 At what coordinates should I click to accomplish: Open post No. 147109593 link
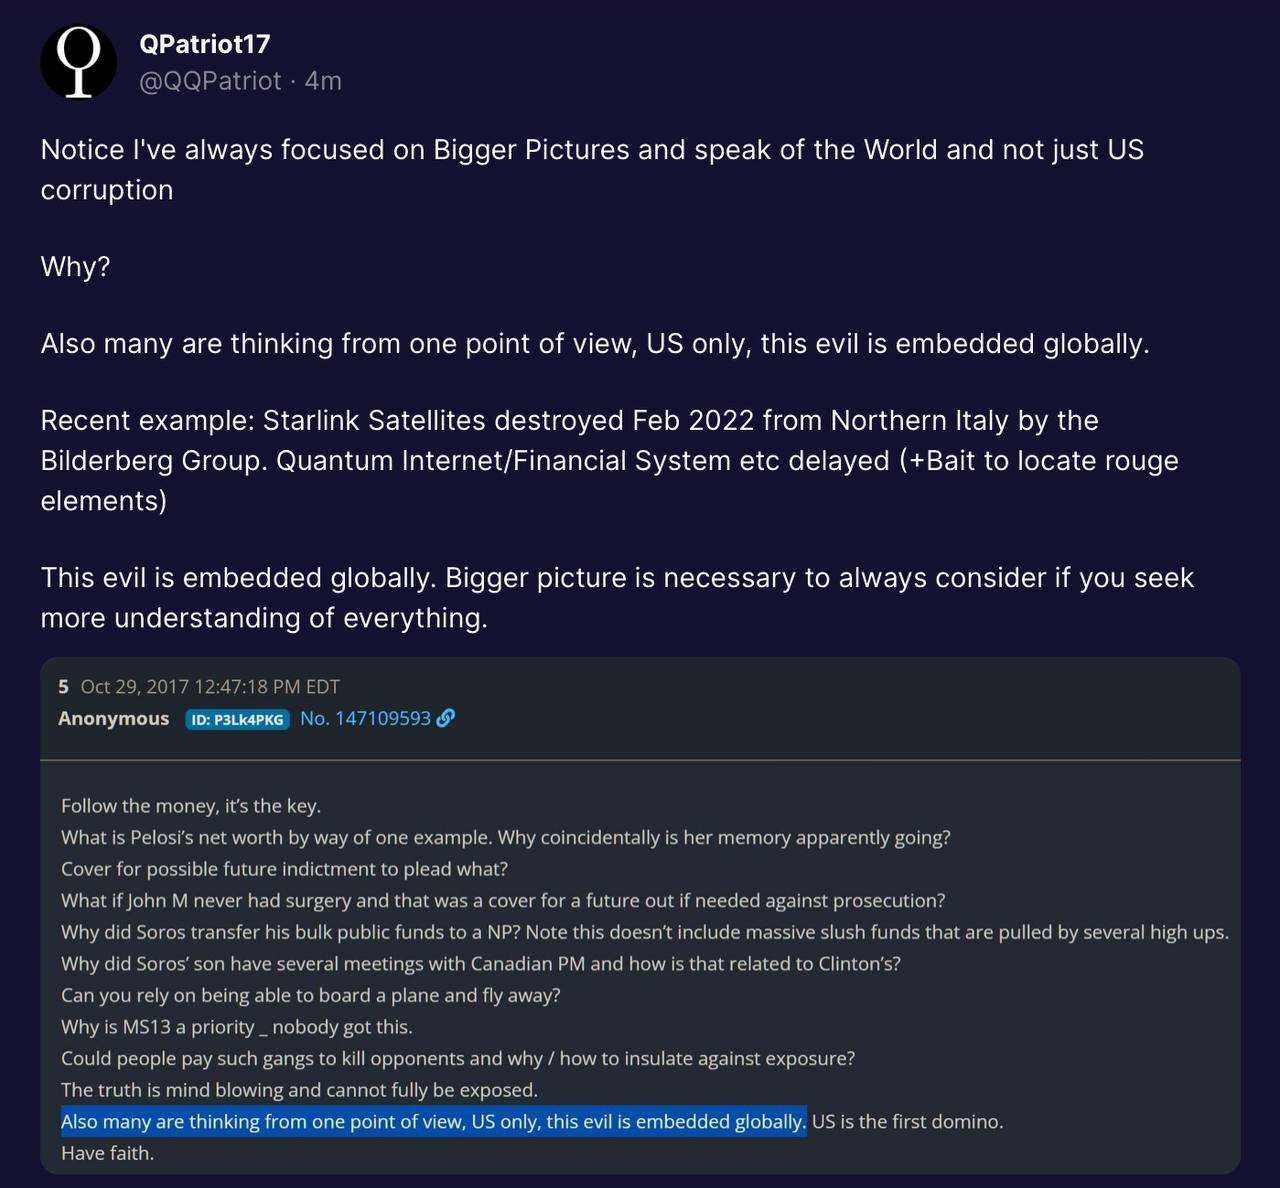[x=365, y=718]
